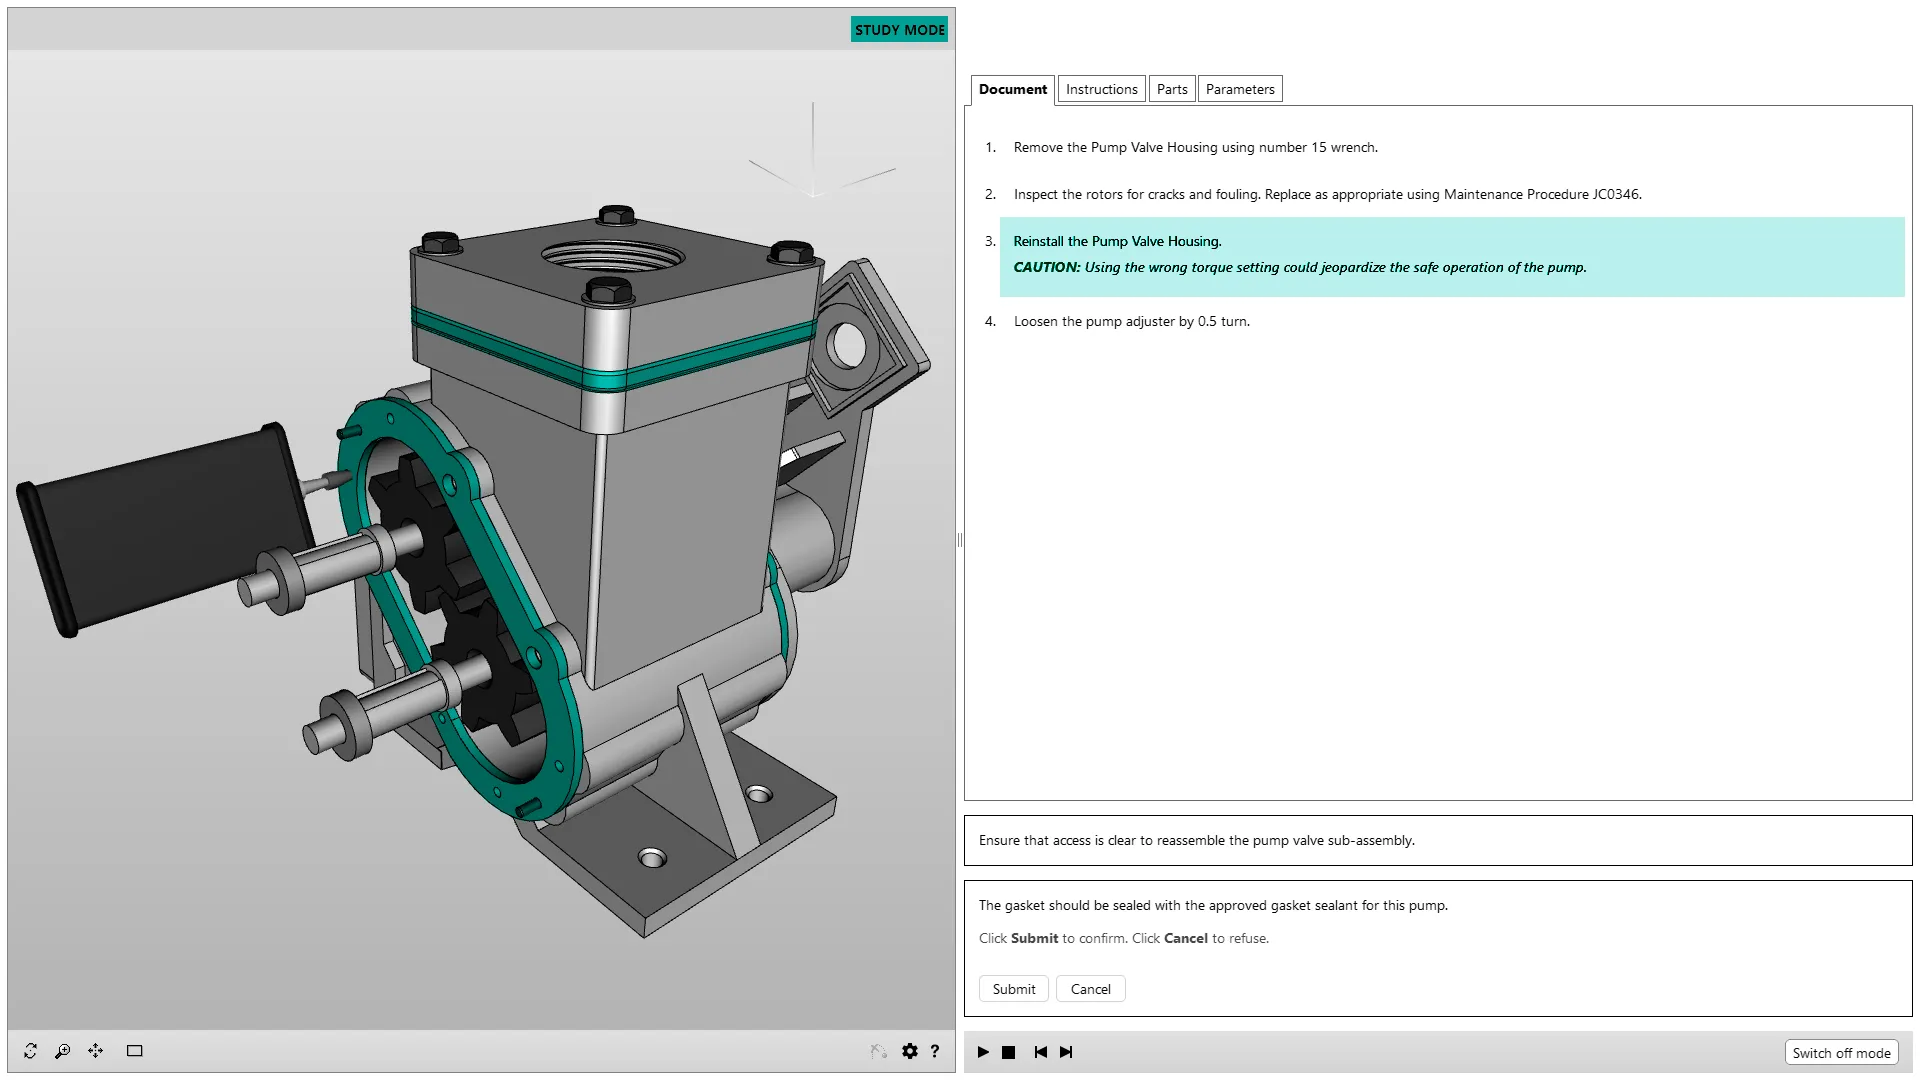This screenshot has height=1080, width=1920.
Task: Select step 1 Remove Pump Valve Housing
Action: (1195, 147)
